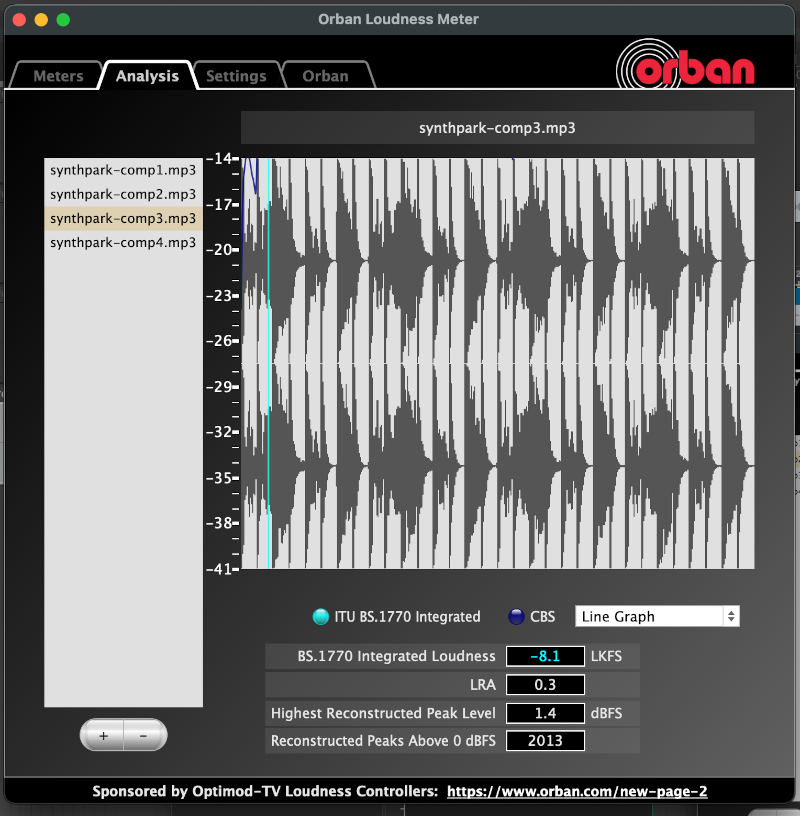Viewport: 800px width, 816px height.
Task: Switch to the Settings tab
Action: click(x=236, y=76)
